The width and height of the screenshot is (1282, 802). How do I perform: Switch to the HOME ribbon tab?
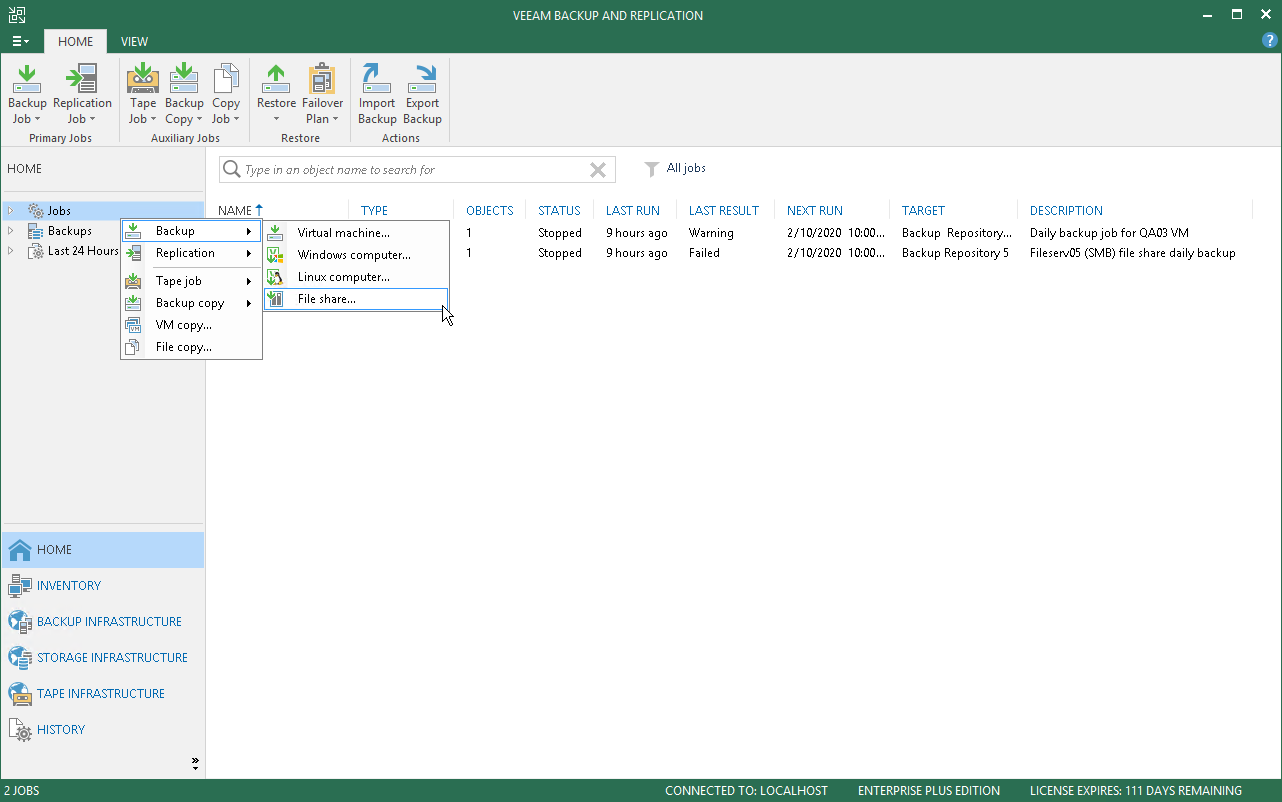[x=75, y=42]
